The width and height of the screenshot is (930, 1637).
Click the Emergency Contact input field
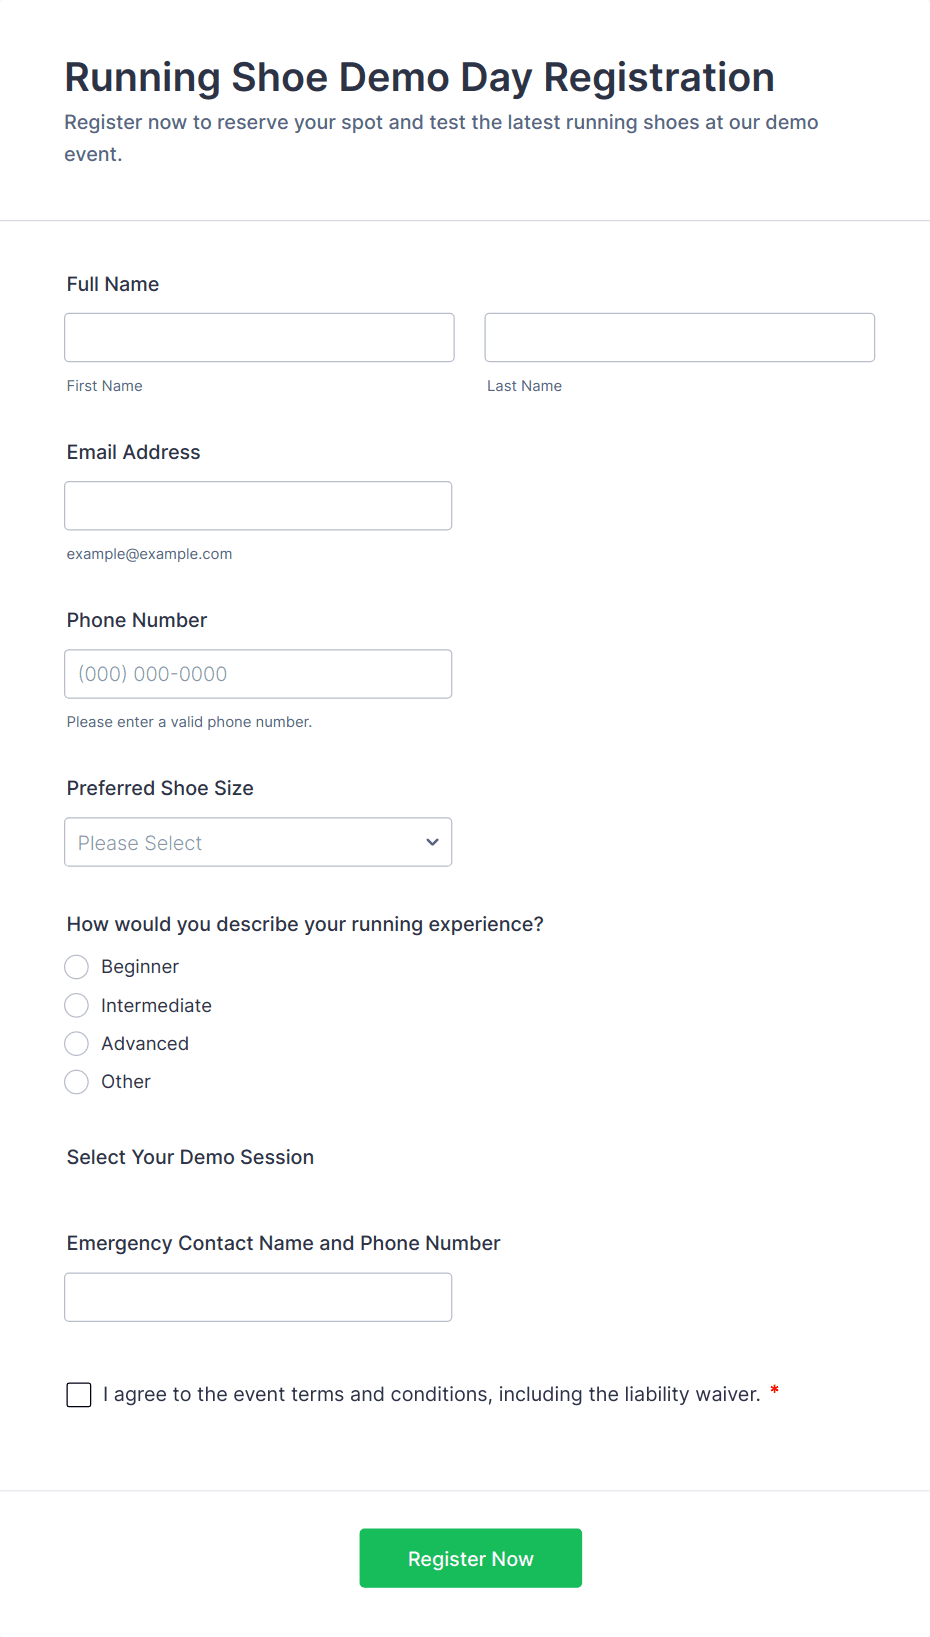pyautogui.click(x=258, y=1297)
